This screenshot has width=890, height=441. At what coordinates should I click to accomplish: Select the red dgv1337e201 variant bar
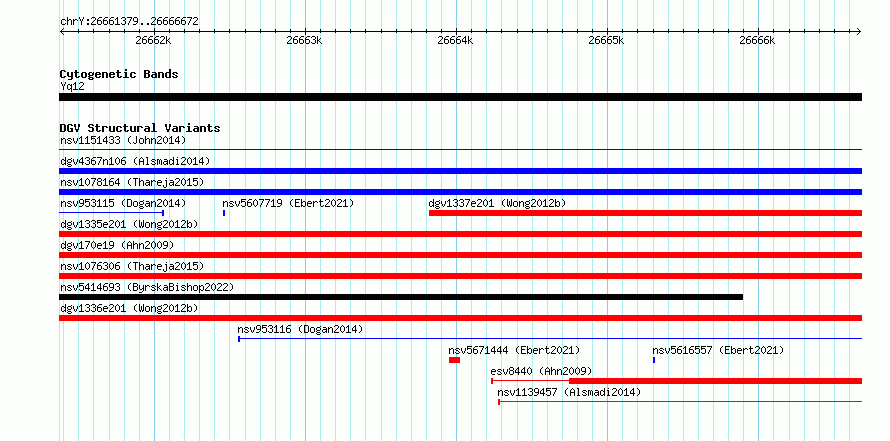(x=645, y=213)
